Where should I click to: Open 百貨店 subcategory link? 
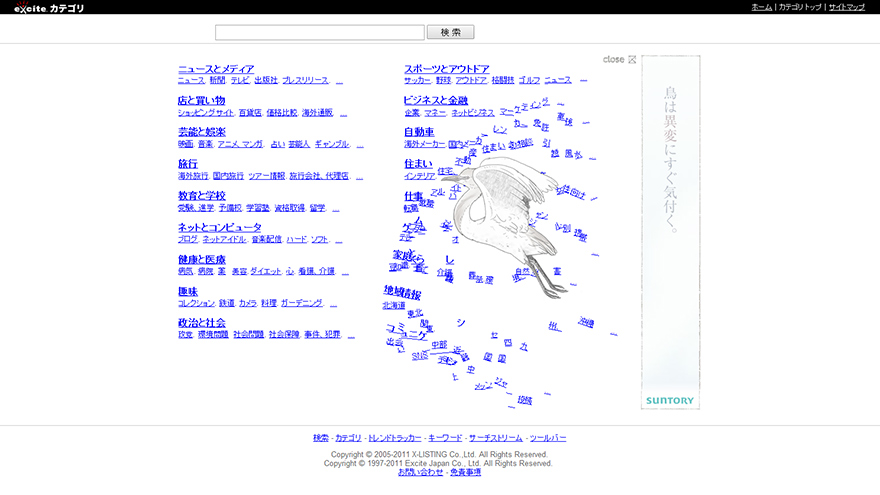coord(250,113)
